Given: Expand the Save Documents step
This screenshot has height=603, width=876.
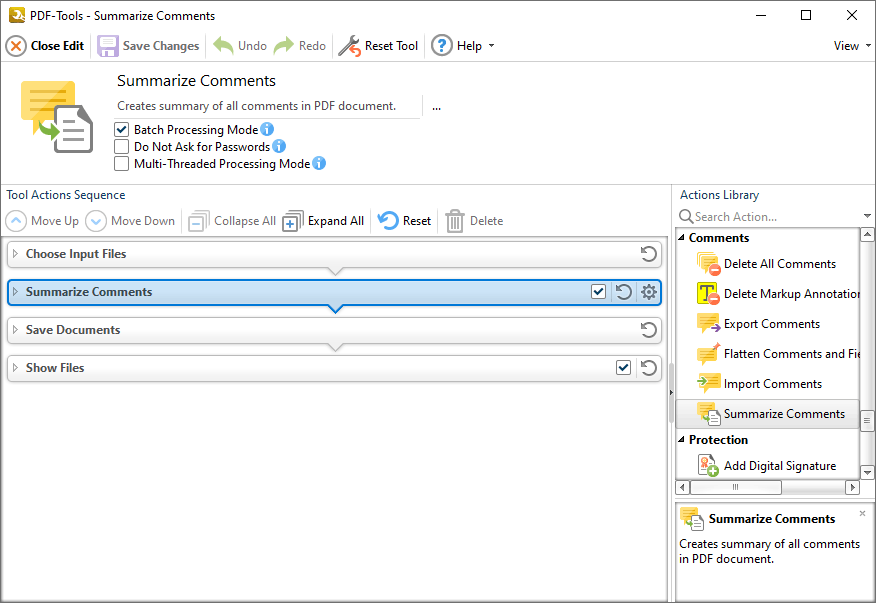Looking at the screenshot, I should [x=16, y=330].
